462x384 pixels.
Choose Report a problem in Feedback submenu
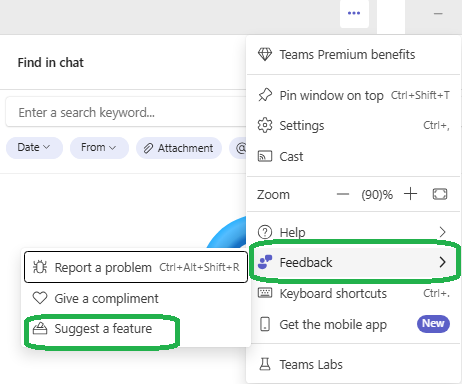click(x=136, y=267)
